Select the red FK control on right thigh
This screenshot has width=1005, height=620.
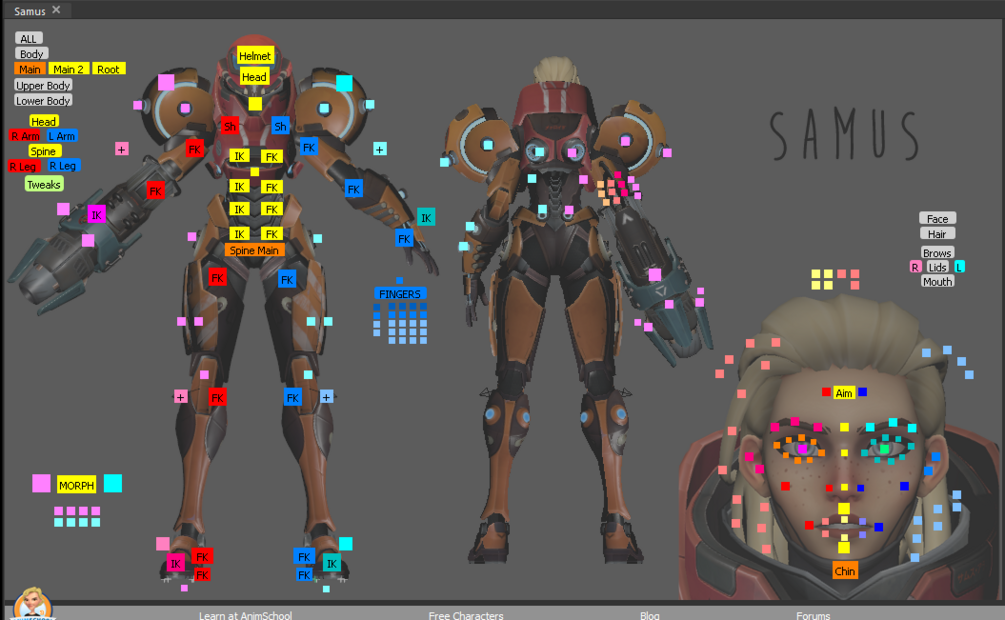(217, 278)
